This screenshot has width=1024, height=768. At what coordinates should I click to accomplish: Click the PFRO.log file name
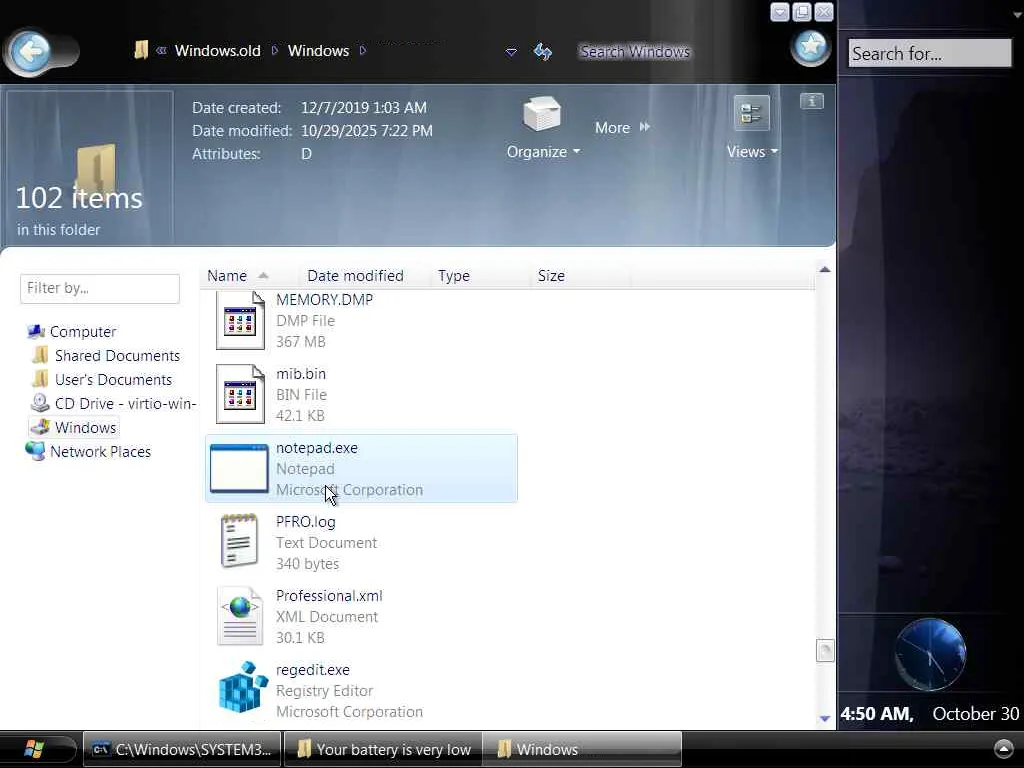click(306, 522)
